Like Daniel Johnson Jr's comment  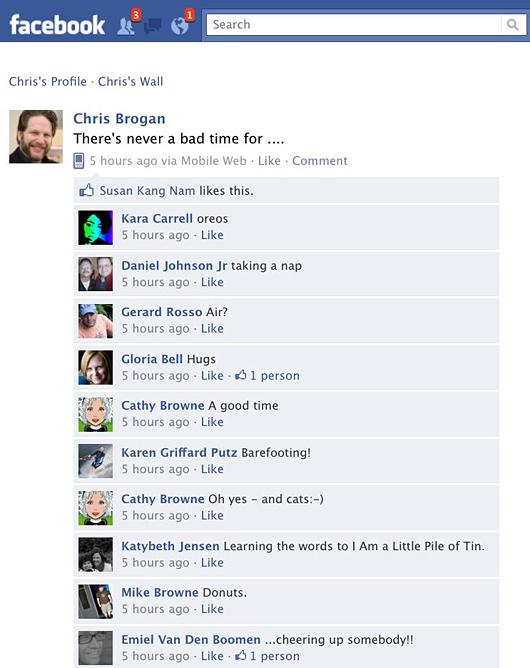212,282
